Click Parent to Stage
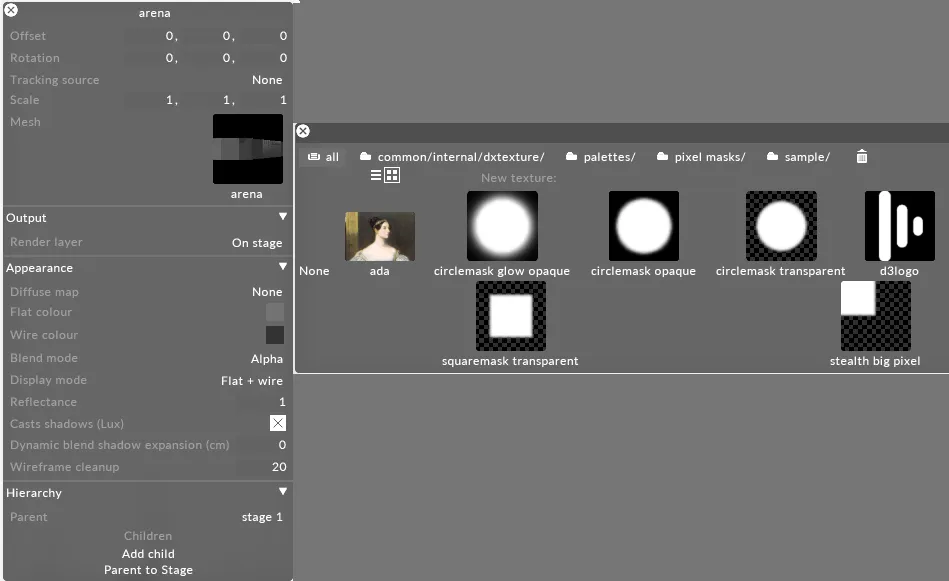The height and width of the screenshot is (581, 949). click(148, 569)
